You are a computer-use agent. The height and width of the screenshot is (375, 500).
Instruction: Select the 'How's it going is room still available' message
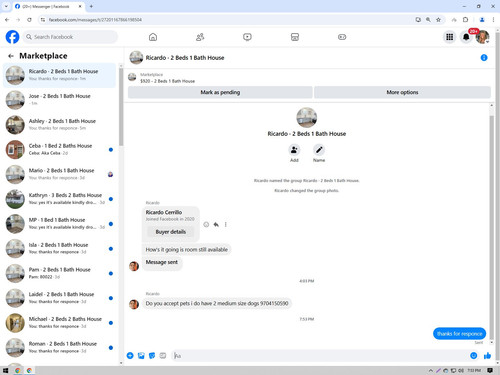pos(187,249)
